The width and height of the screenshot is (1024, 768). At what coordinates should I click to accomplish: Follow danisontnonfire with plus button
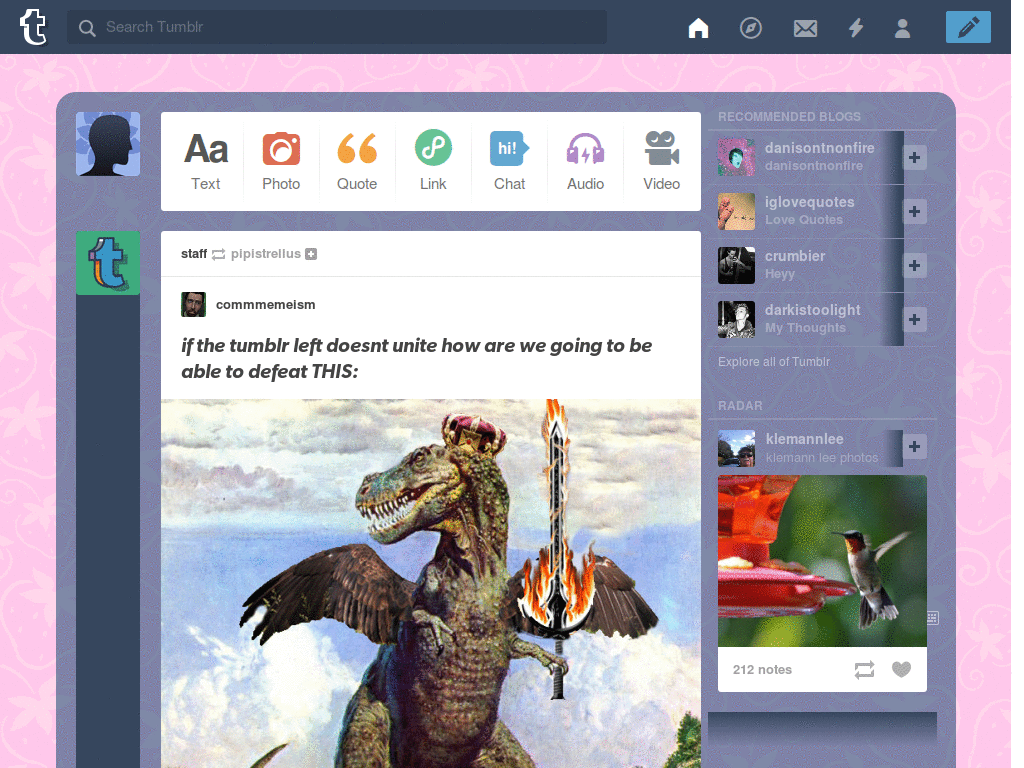[x=914, y=157]
